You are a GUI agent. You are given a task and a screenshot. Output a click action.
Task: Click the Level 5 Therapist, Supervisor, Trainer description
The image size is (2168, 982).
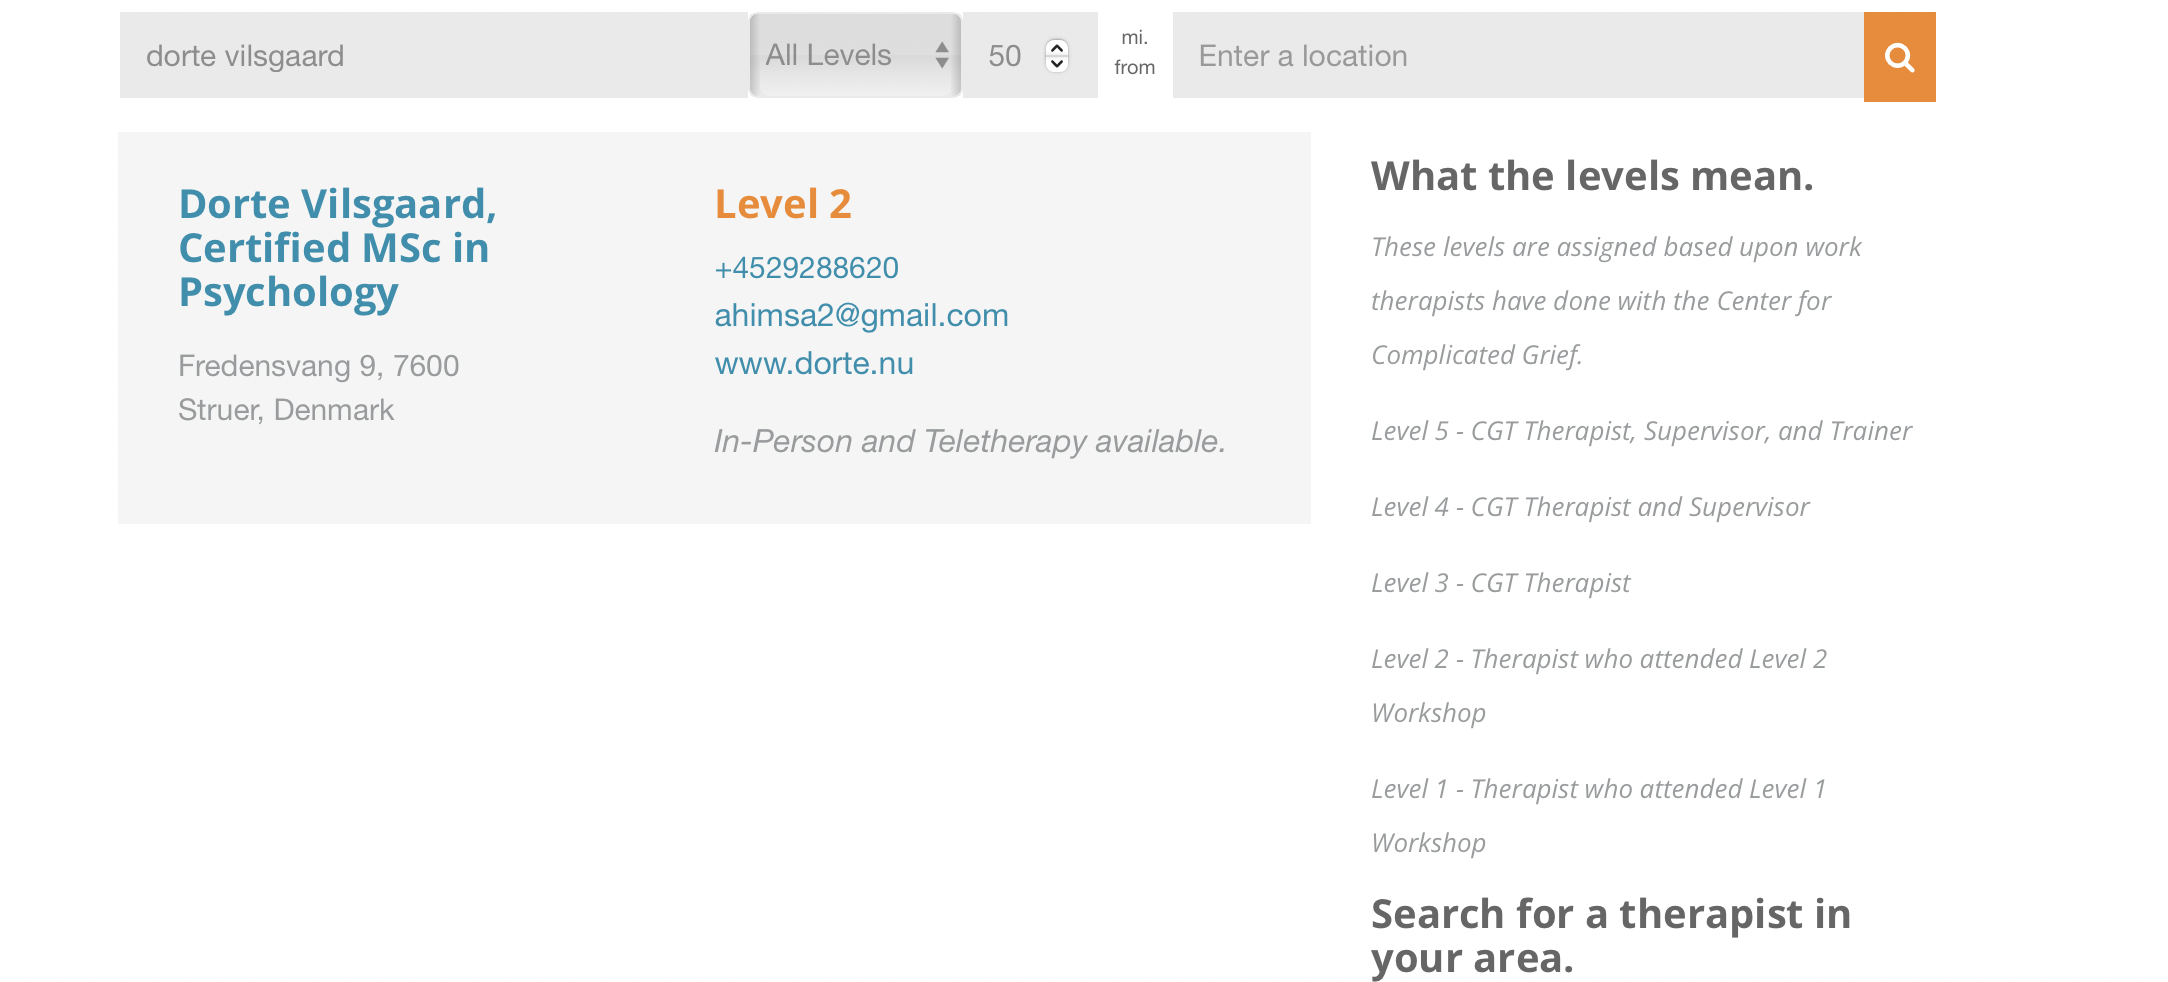tap(1641, 431)
